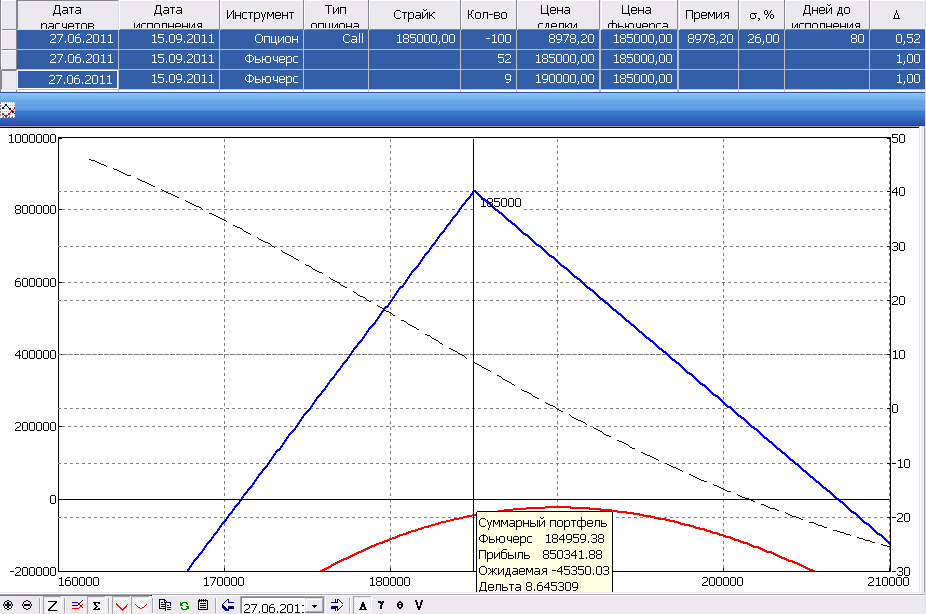Open the 27.06.2011 date dropdown

coord(316,606)
